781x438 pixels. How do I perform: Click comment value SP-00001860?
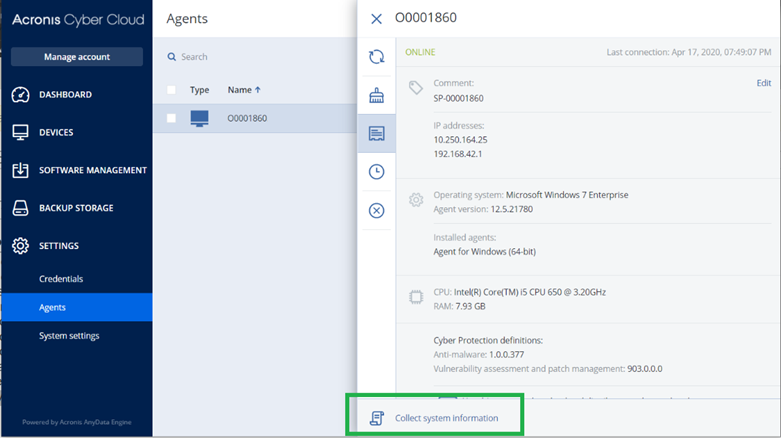(x=458, y=98)
